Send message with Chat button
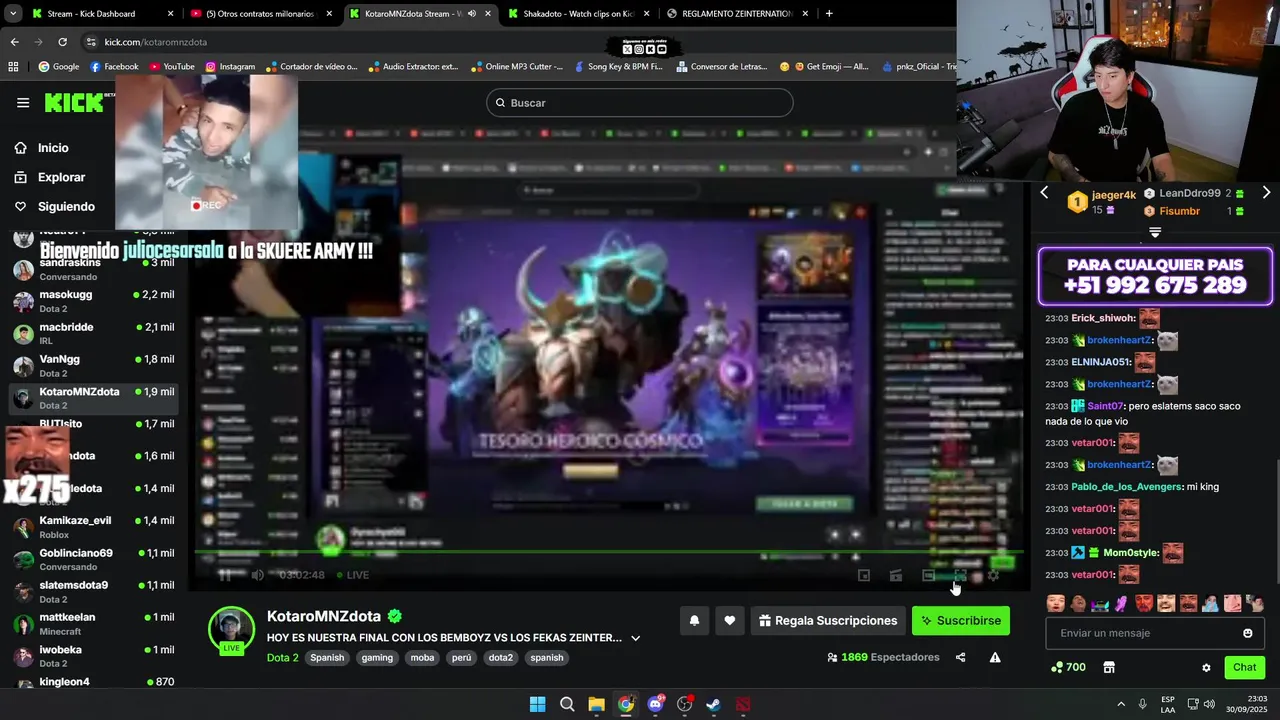The image size is (1280, 720). 1244,667
